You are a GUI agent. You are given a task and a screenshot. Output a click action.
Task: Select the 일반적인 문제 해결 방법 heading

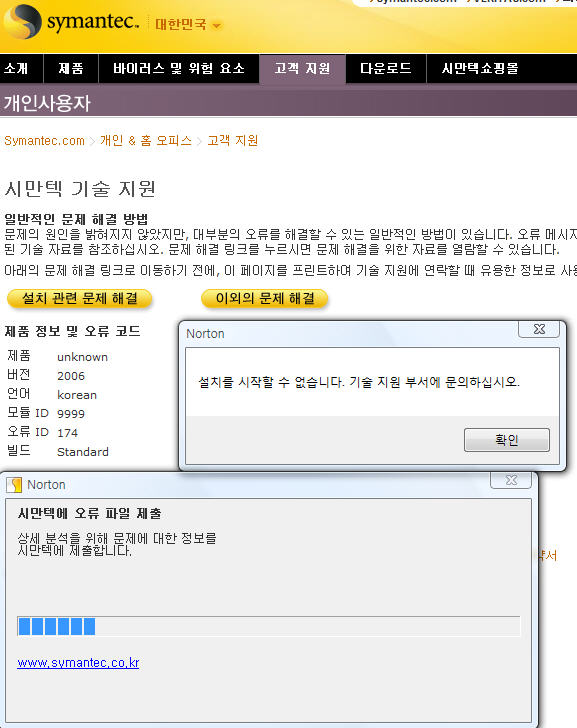[x=76, y=219]
